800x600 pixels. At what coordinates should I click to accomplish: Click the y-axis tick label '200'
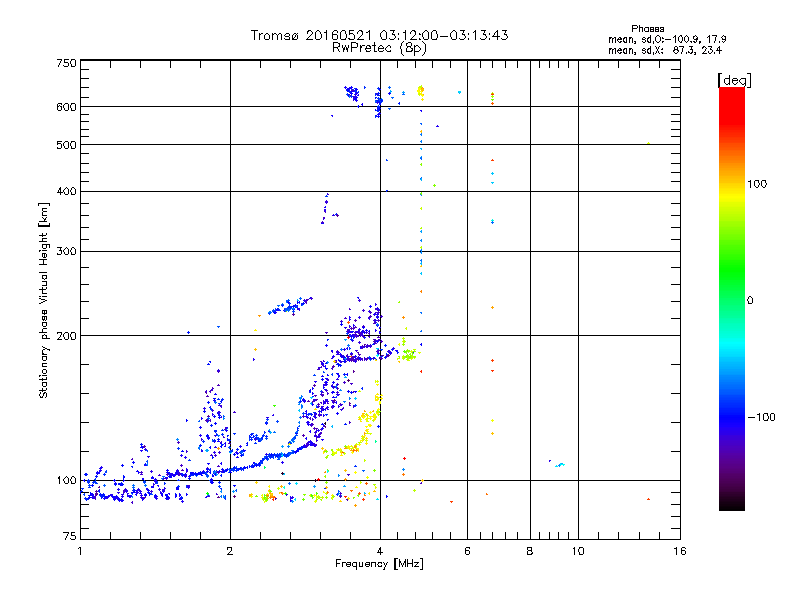[x=66, y=336]
